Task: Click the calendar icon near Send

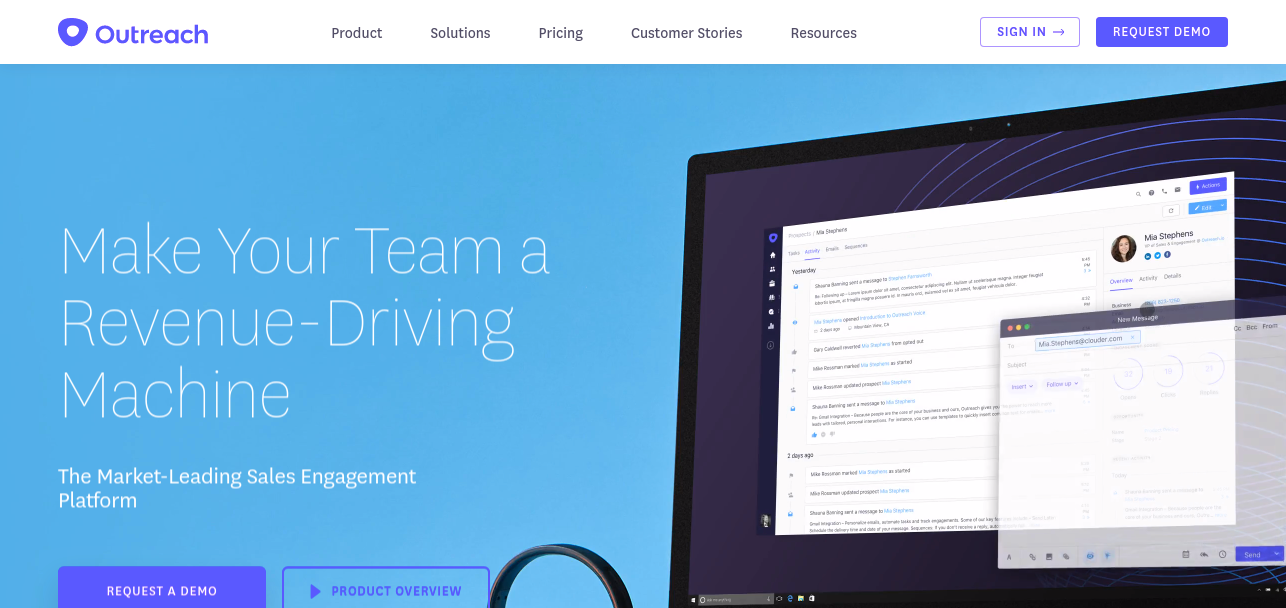Action: 1186,554
